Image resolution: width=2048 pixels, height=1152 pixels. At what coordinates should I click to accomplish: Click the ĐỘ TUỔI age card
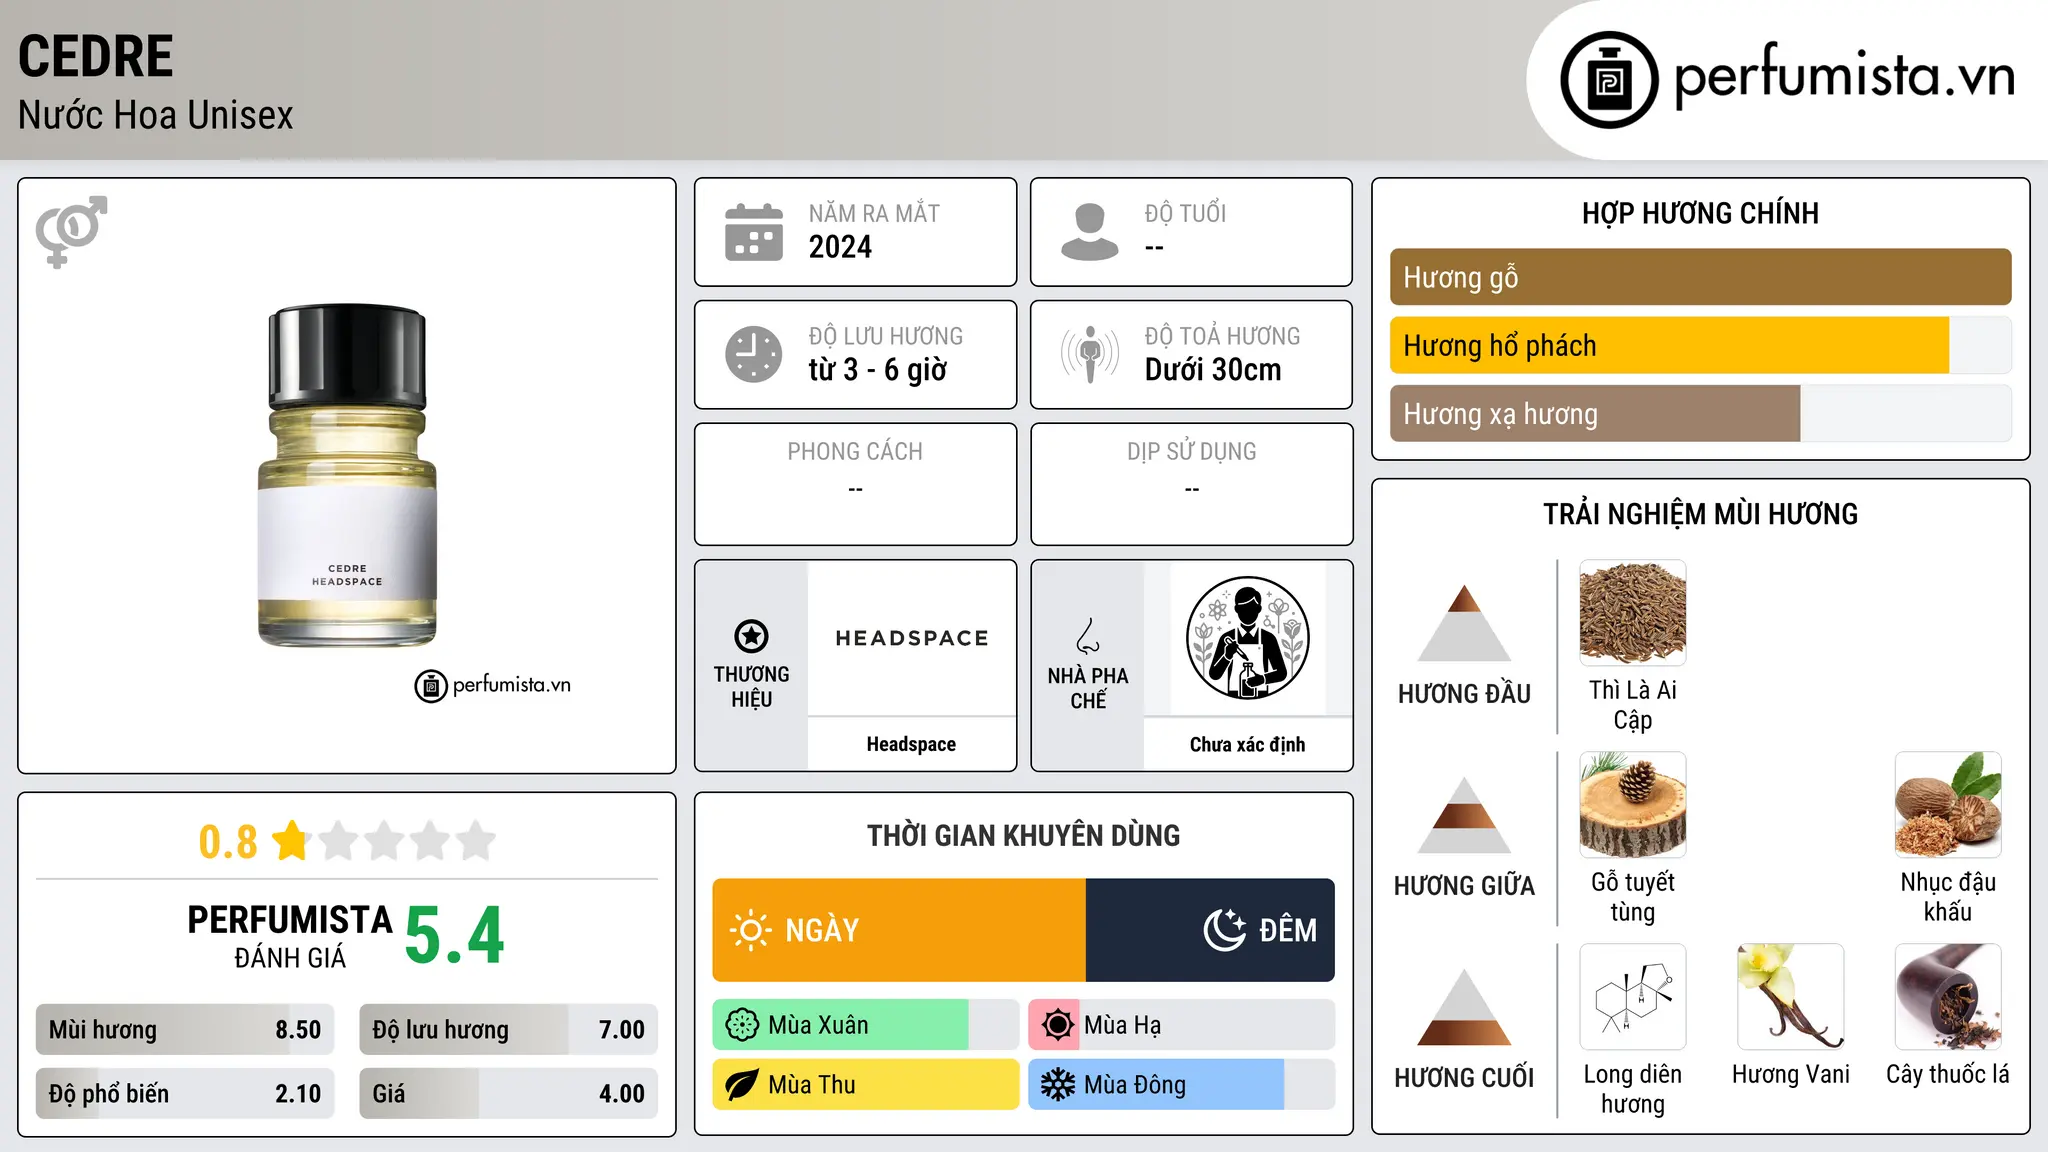(1191, 232)
